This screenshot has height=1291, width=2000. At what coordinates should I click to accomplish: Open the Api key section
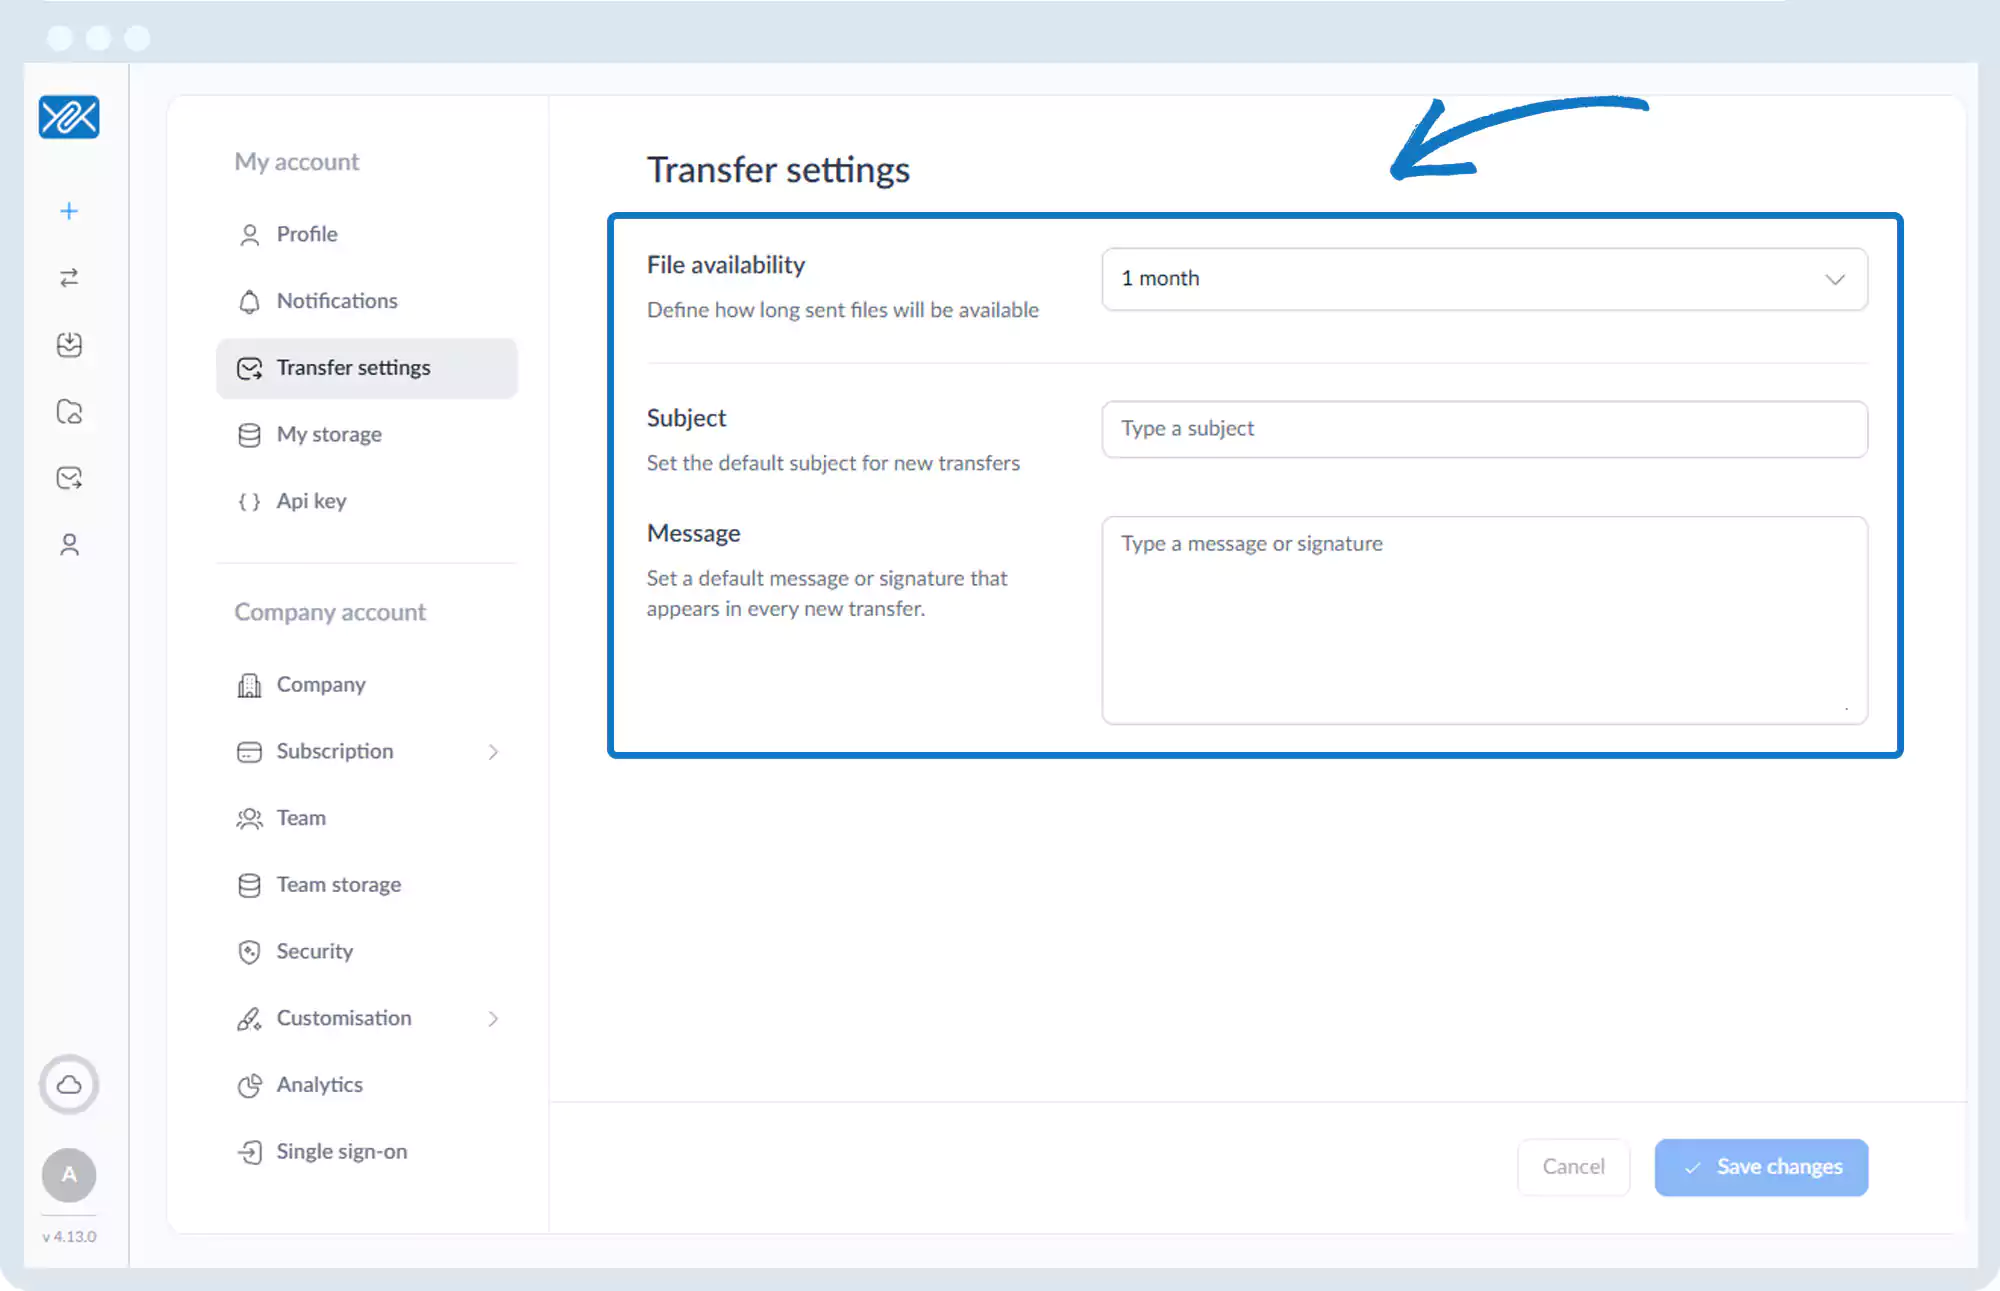[x=311, y=501]
